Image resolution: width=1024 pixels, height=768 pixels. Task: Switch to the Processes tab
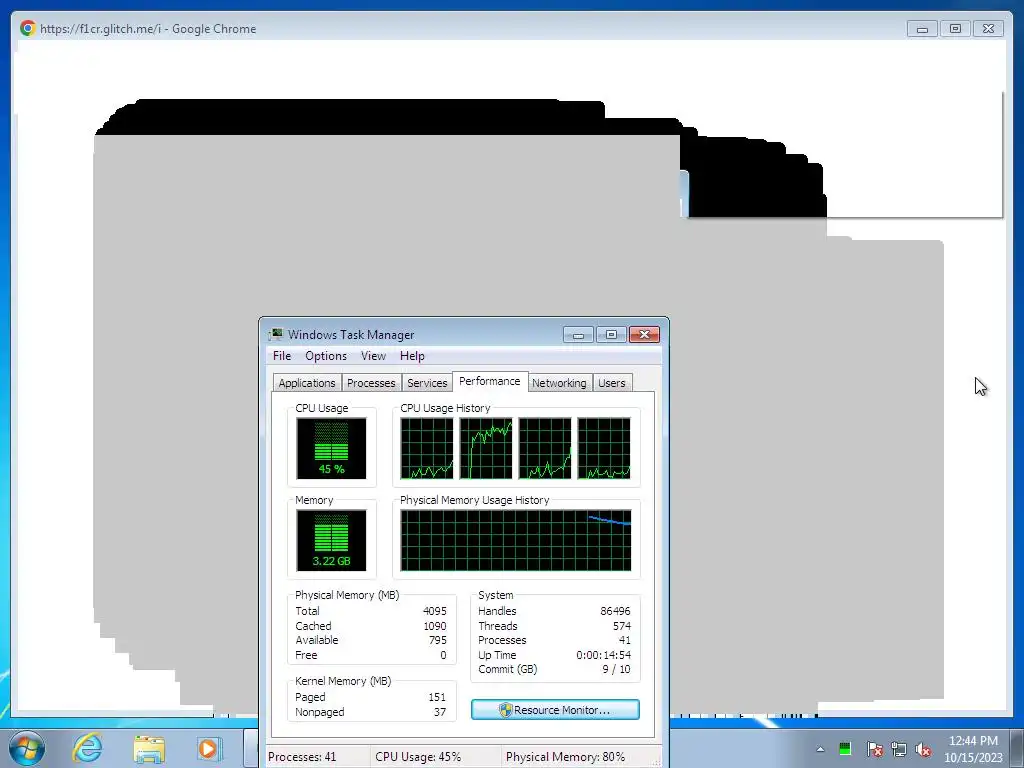(371, 383)
